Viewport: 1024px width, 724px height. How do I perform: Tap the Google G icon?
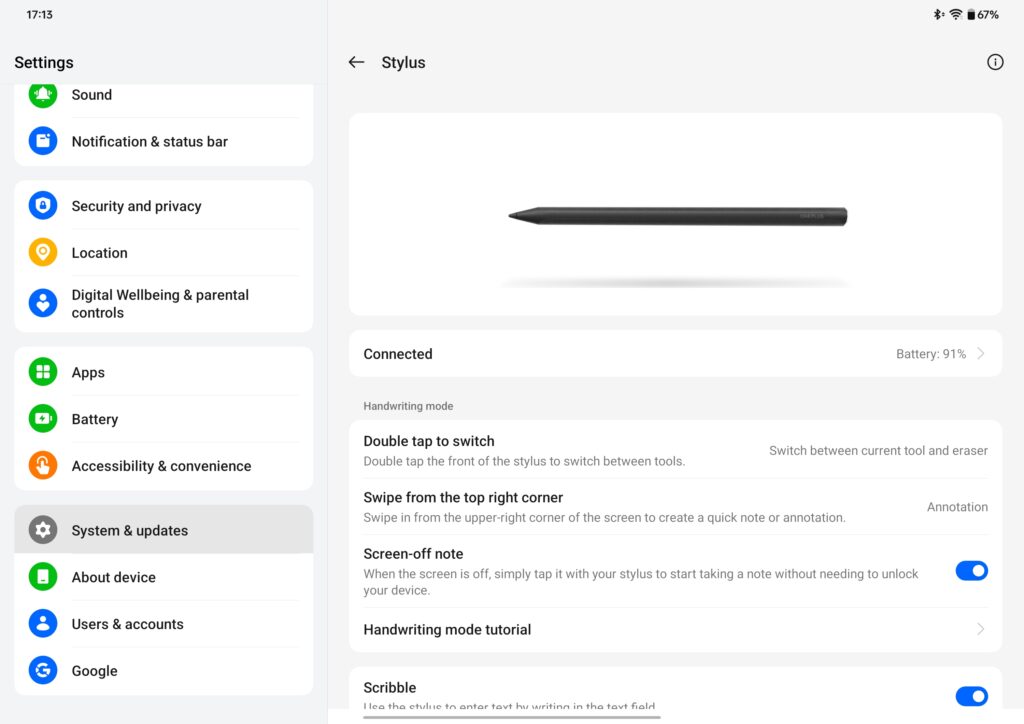click(x=42, y=670)
